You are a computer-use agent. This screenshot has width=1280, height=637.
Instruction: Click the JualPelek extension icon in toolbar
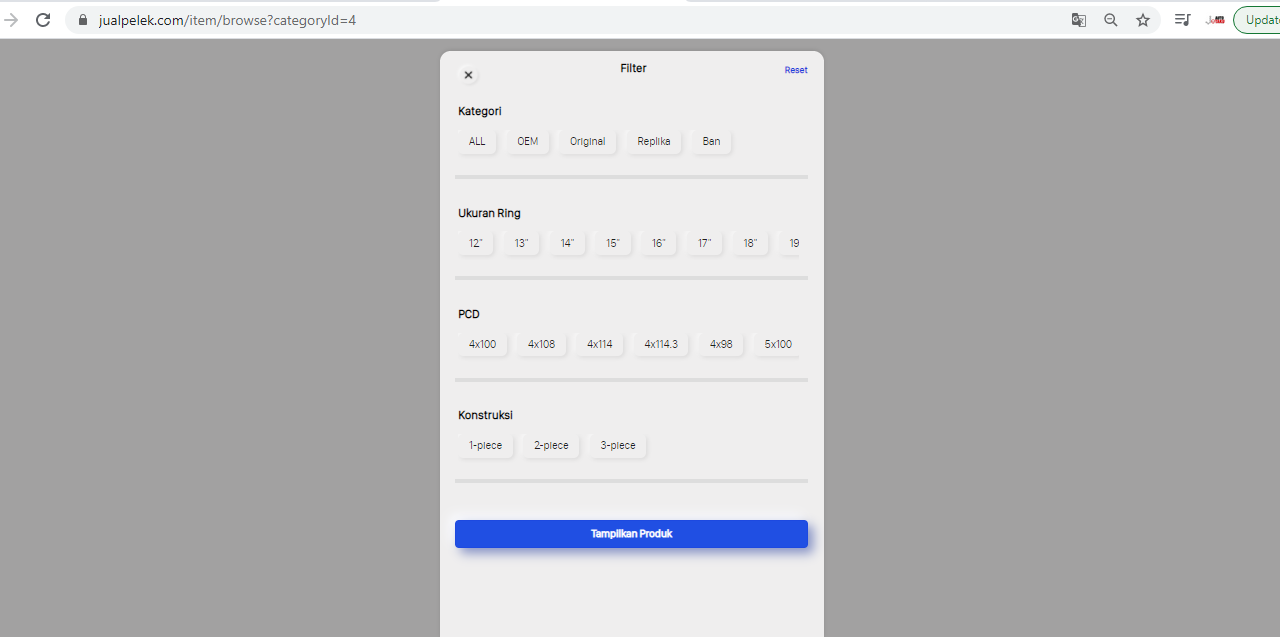(1215, 20)
